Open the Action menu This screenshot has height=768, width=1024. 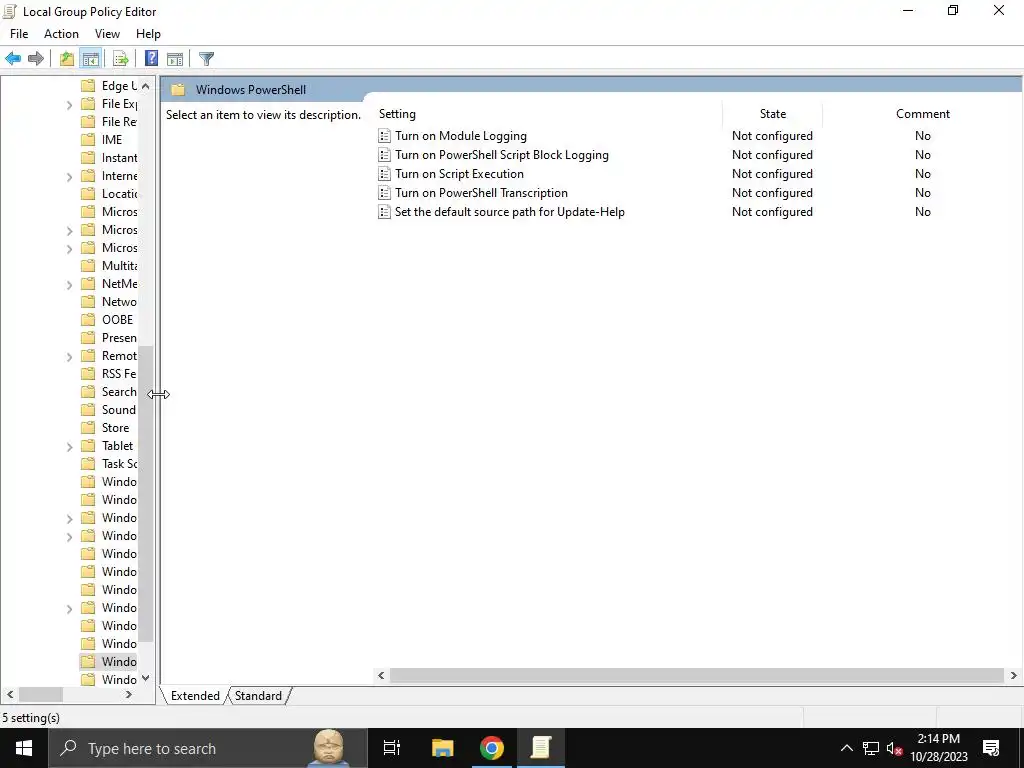point(61,34)
